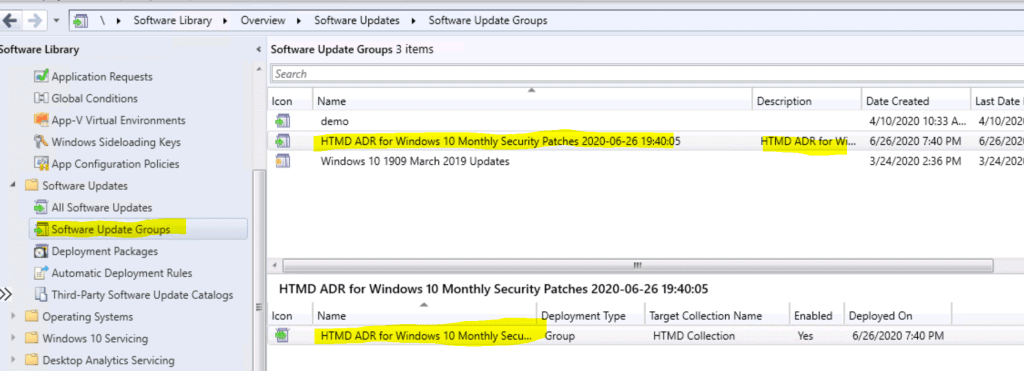The width and height of the screenshot is (1024, 371).
Task: Click the Desktop Analytics Servicing folder icon
Action: click(31, 360)
